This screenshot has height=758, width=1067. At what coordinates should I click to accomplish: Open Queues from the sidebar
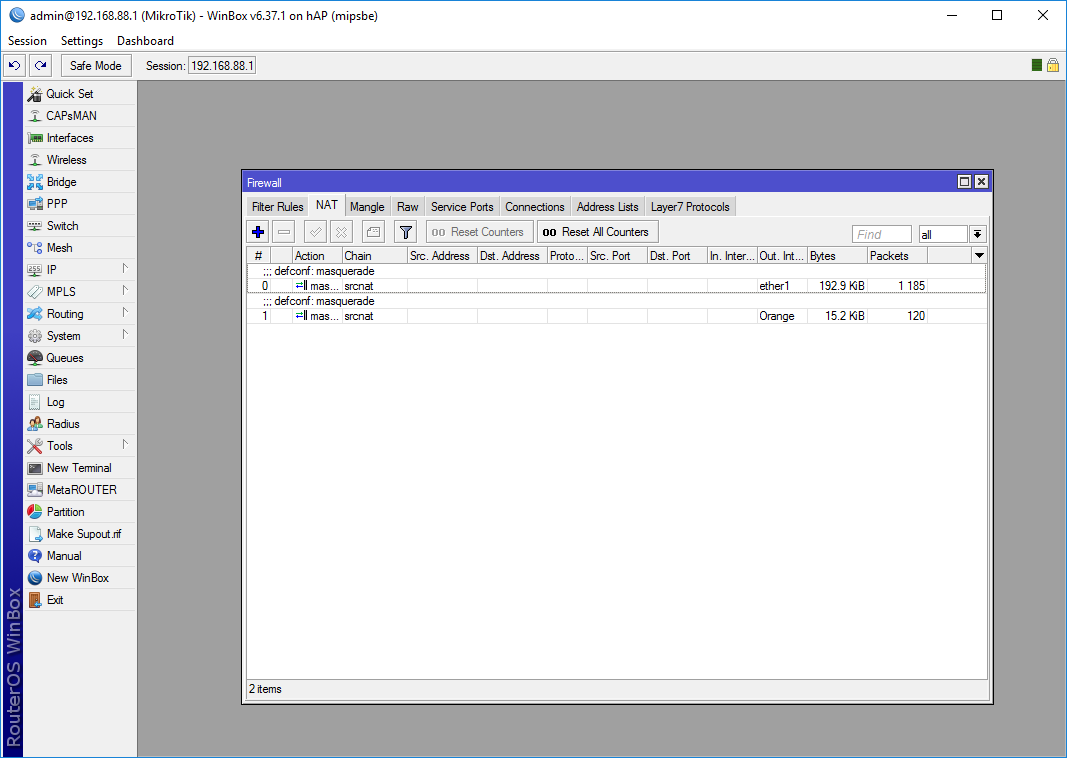[x=80, y=358]
